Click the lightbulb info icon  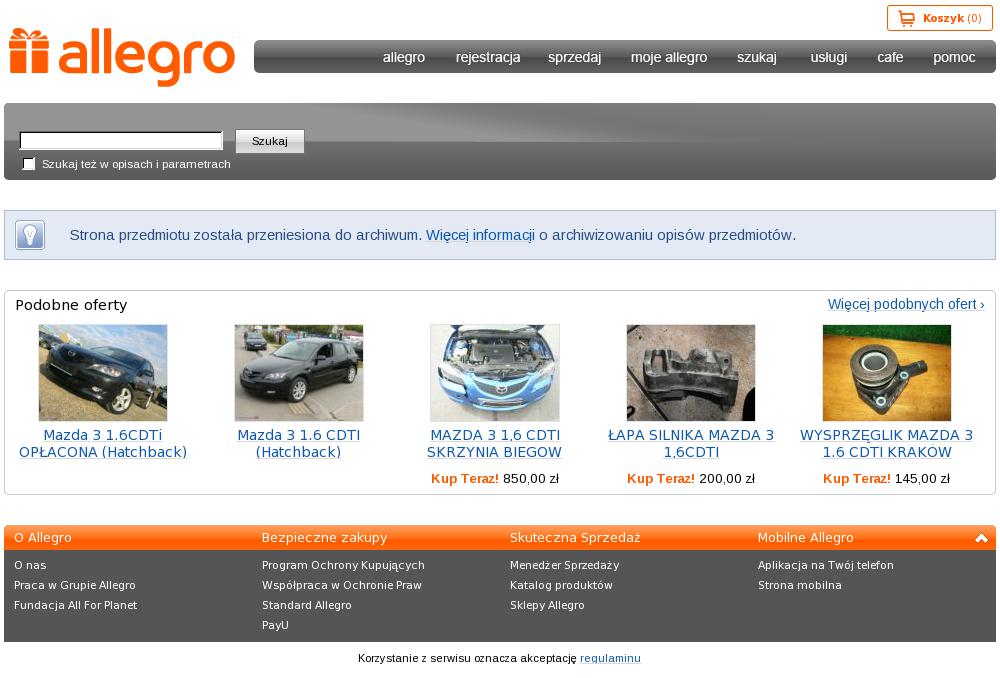pos(30,235)
